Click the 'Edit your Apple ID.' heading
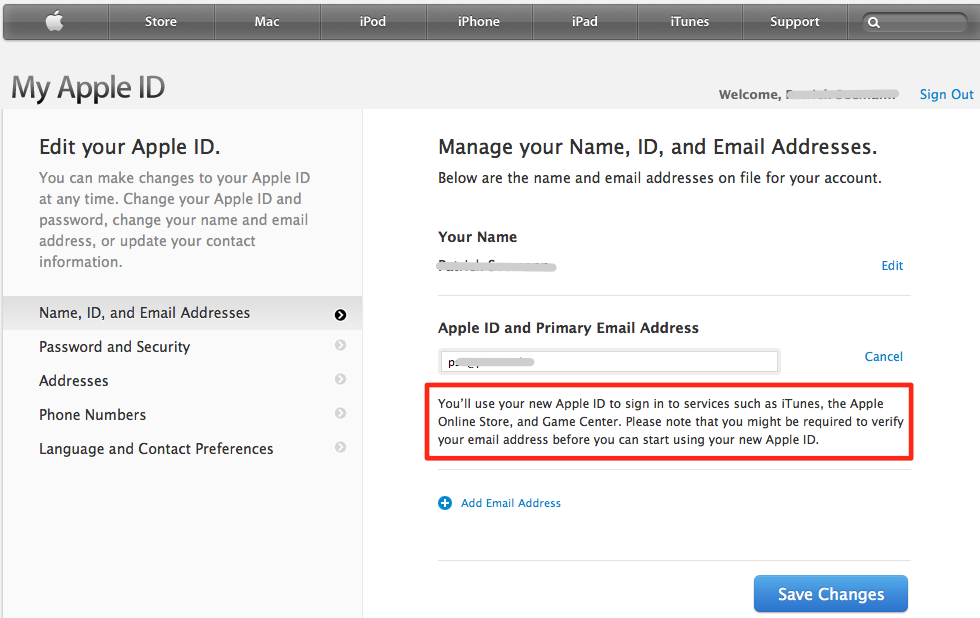 129,147
